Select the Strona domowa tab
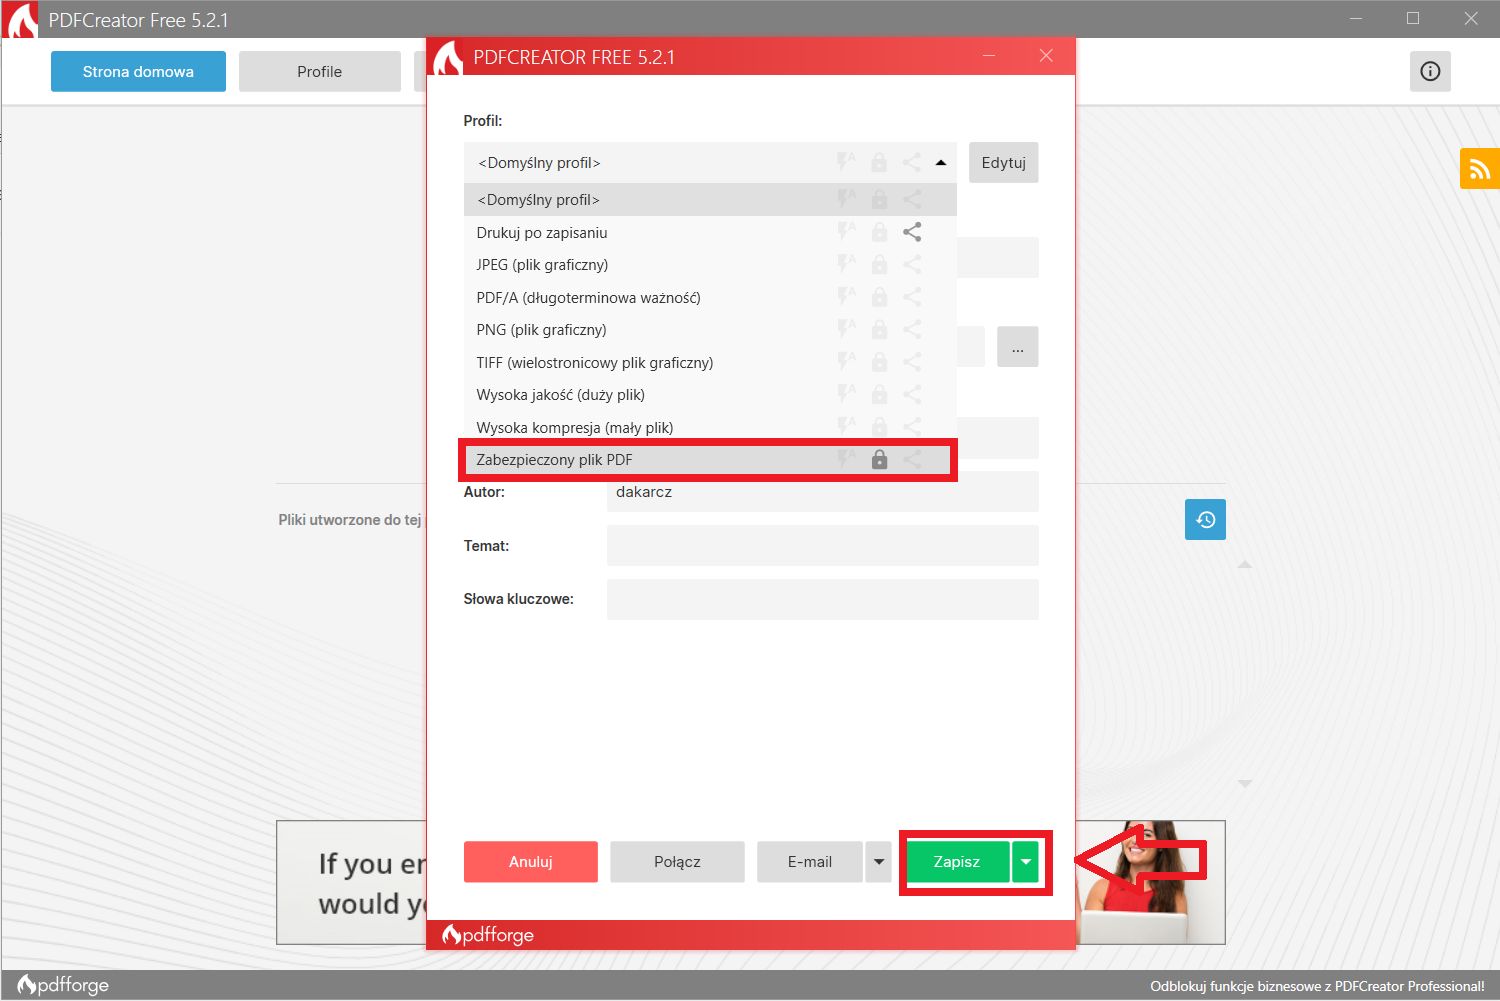 [x=137, y=71]
